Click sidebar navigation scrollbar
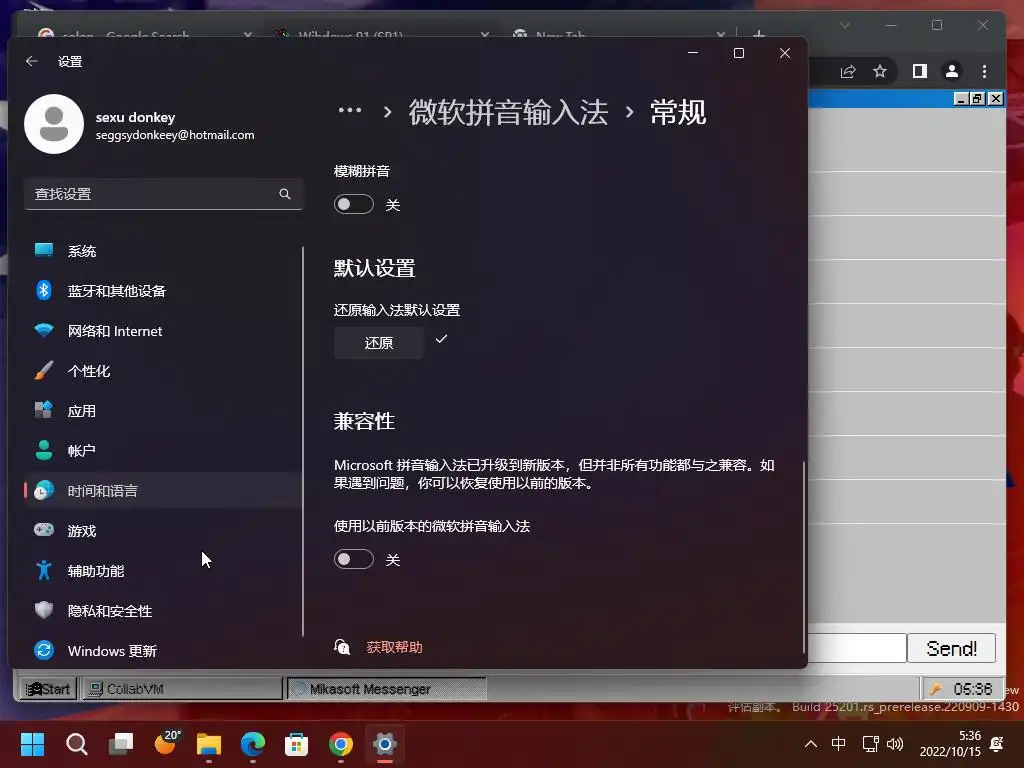1024x768 pixels. tap(303, 441)
